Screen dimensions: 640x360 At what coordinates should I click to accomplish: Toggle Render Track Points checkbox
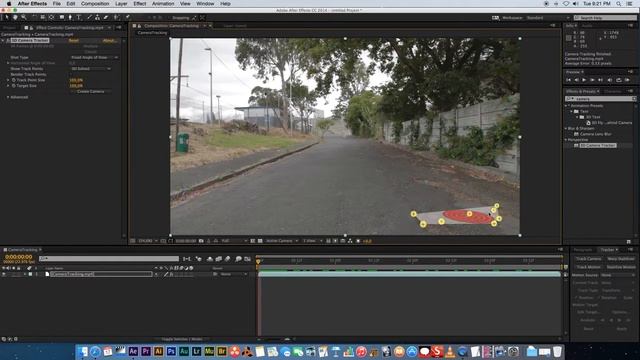(70, 75)
